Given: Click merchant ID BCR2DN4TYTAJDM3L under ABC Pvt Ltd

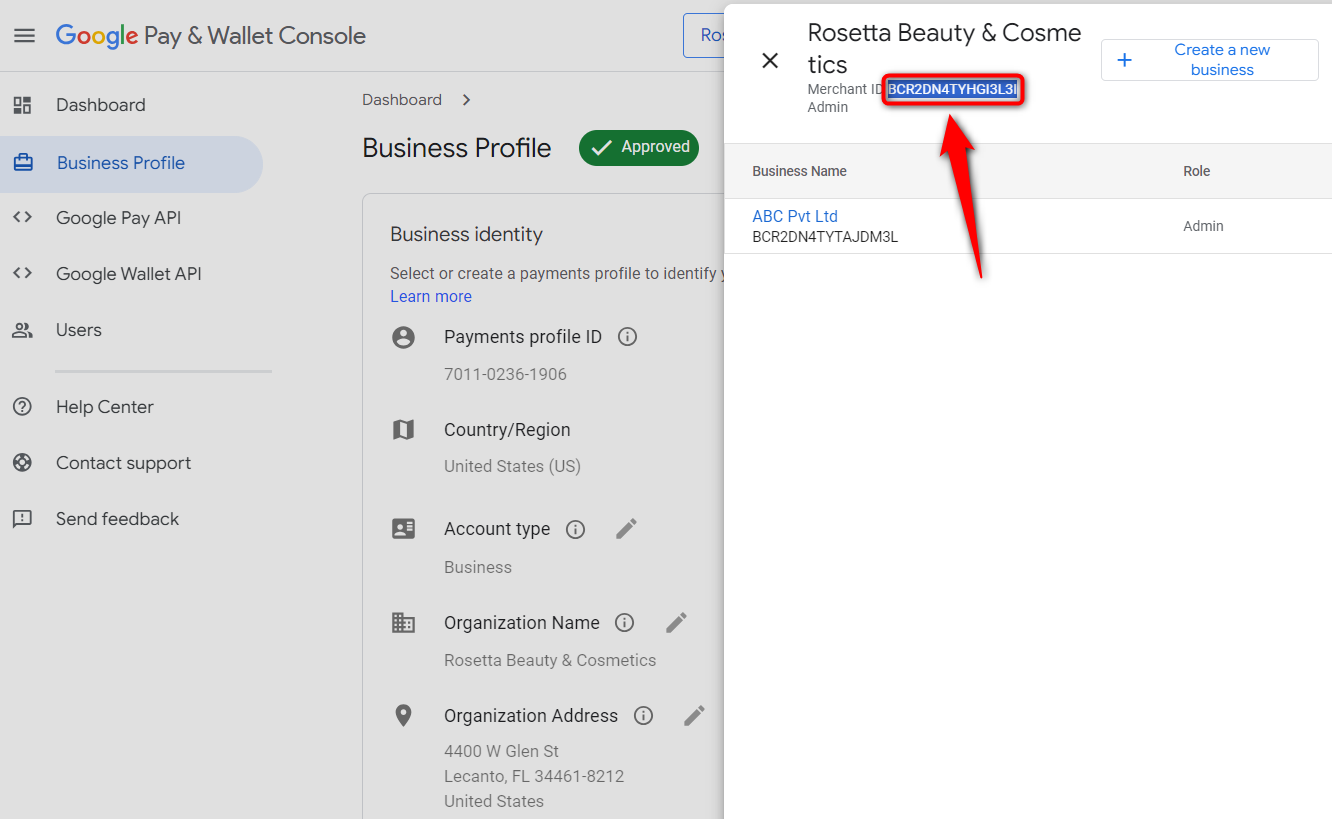Looking at the screenshot, I should (x=825, y=237).
